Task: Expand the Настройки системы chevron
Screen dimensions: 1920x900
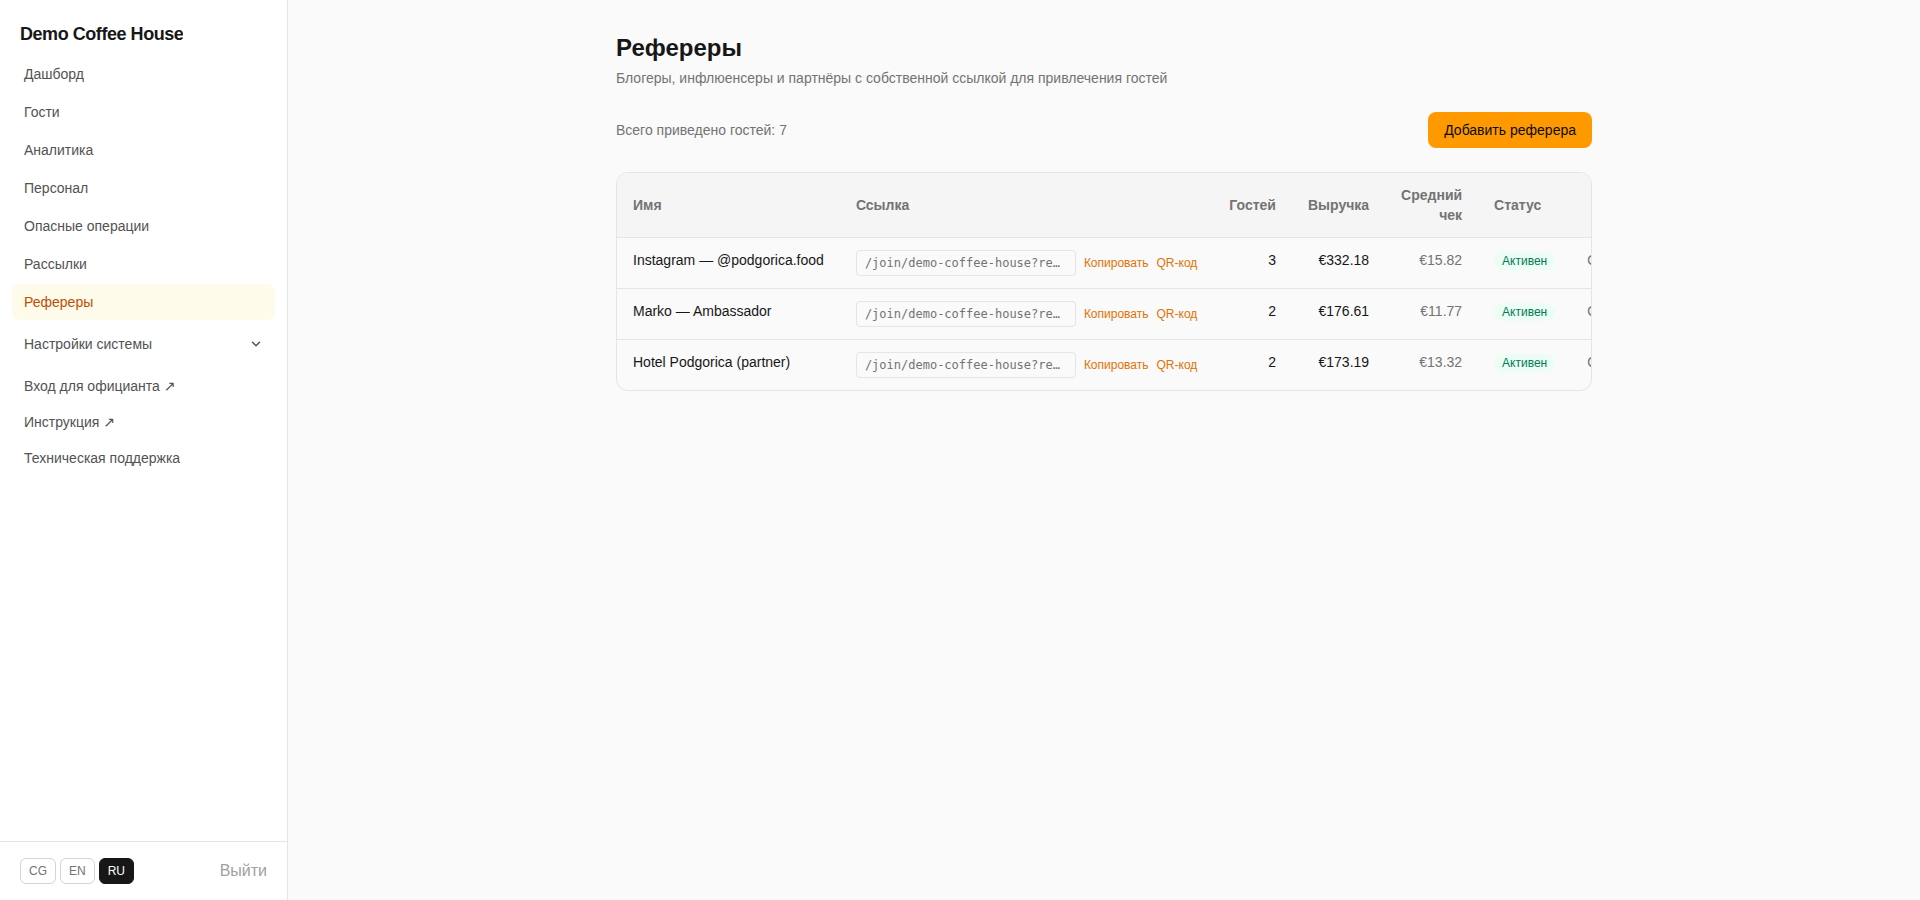Action: click(x=256, y=344)
